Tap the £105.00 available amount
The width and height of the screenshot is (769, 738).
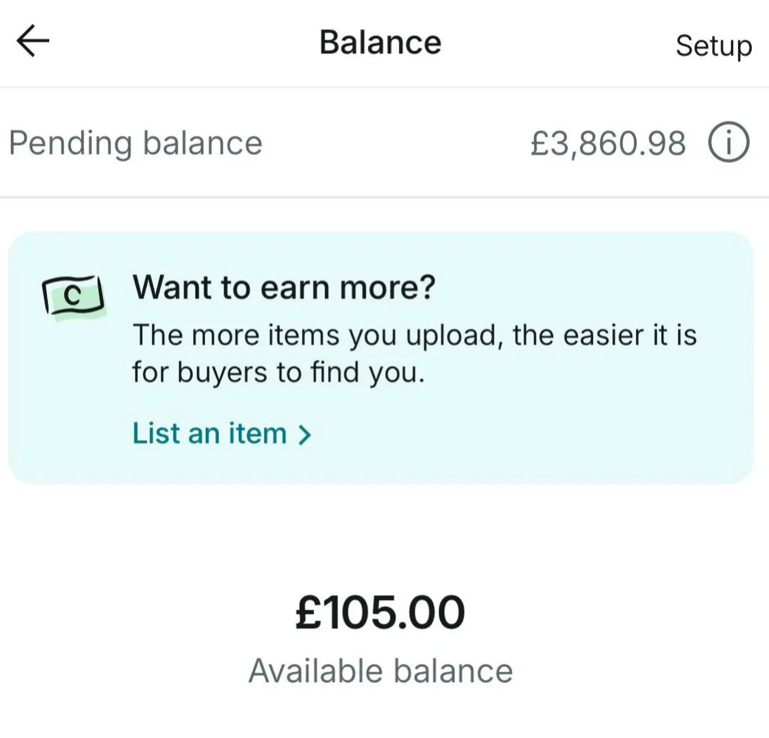tap(380, 612)
